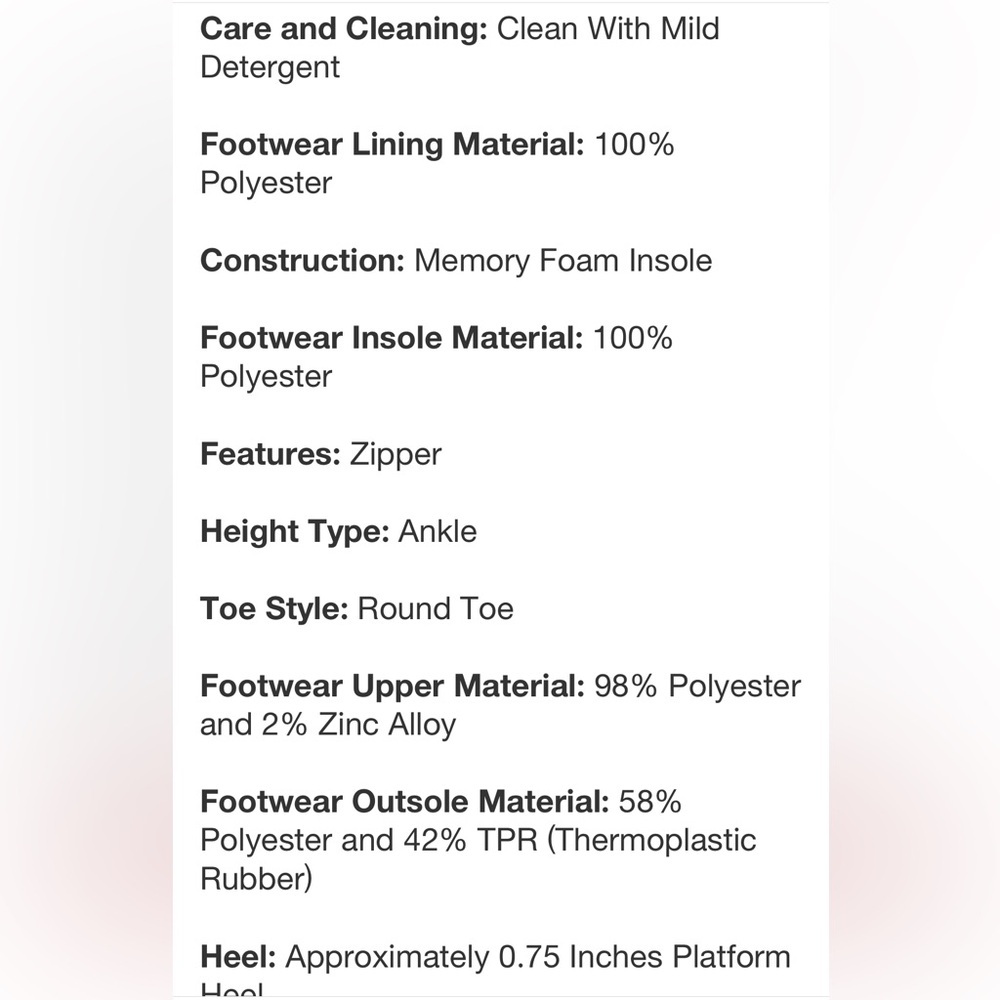Select the Zipper feature text

click(x=395, y=454)
